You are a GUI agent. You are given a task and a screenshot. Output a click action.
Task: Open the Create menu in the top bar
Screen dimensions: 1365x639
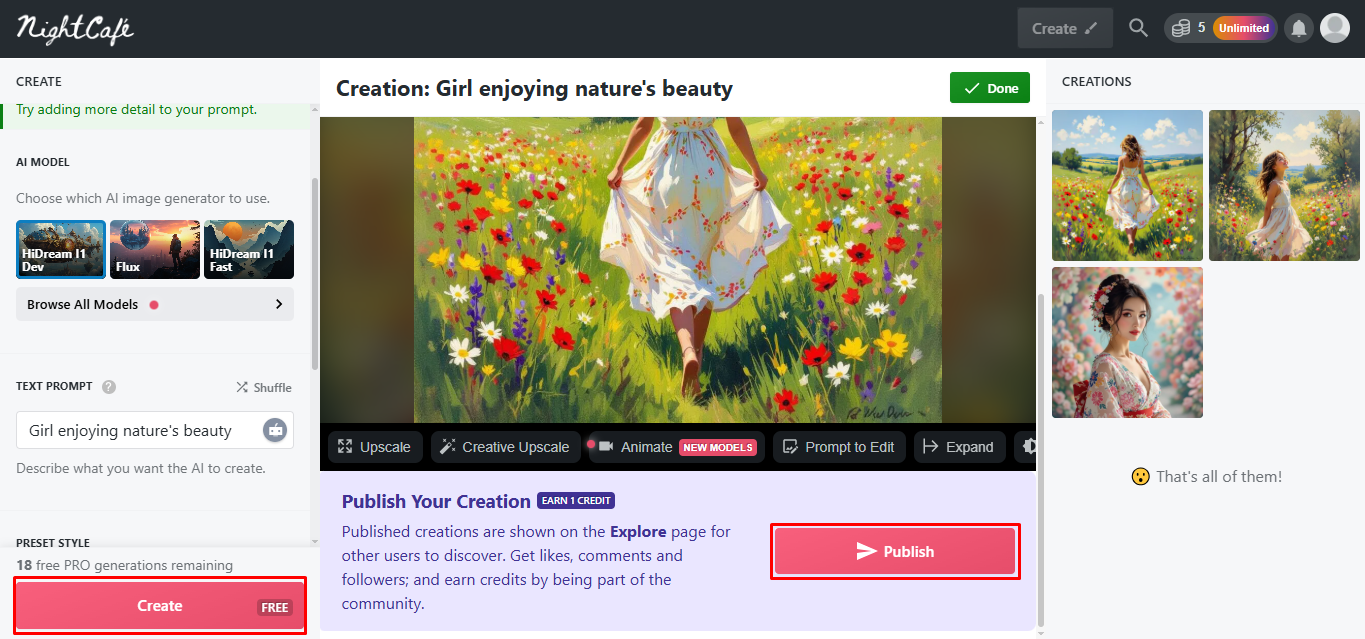pos(1064,27)
